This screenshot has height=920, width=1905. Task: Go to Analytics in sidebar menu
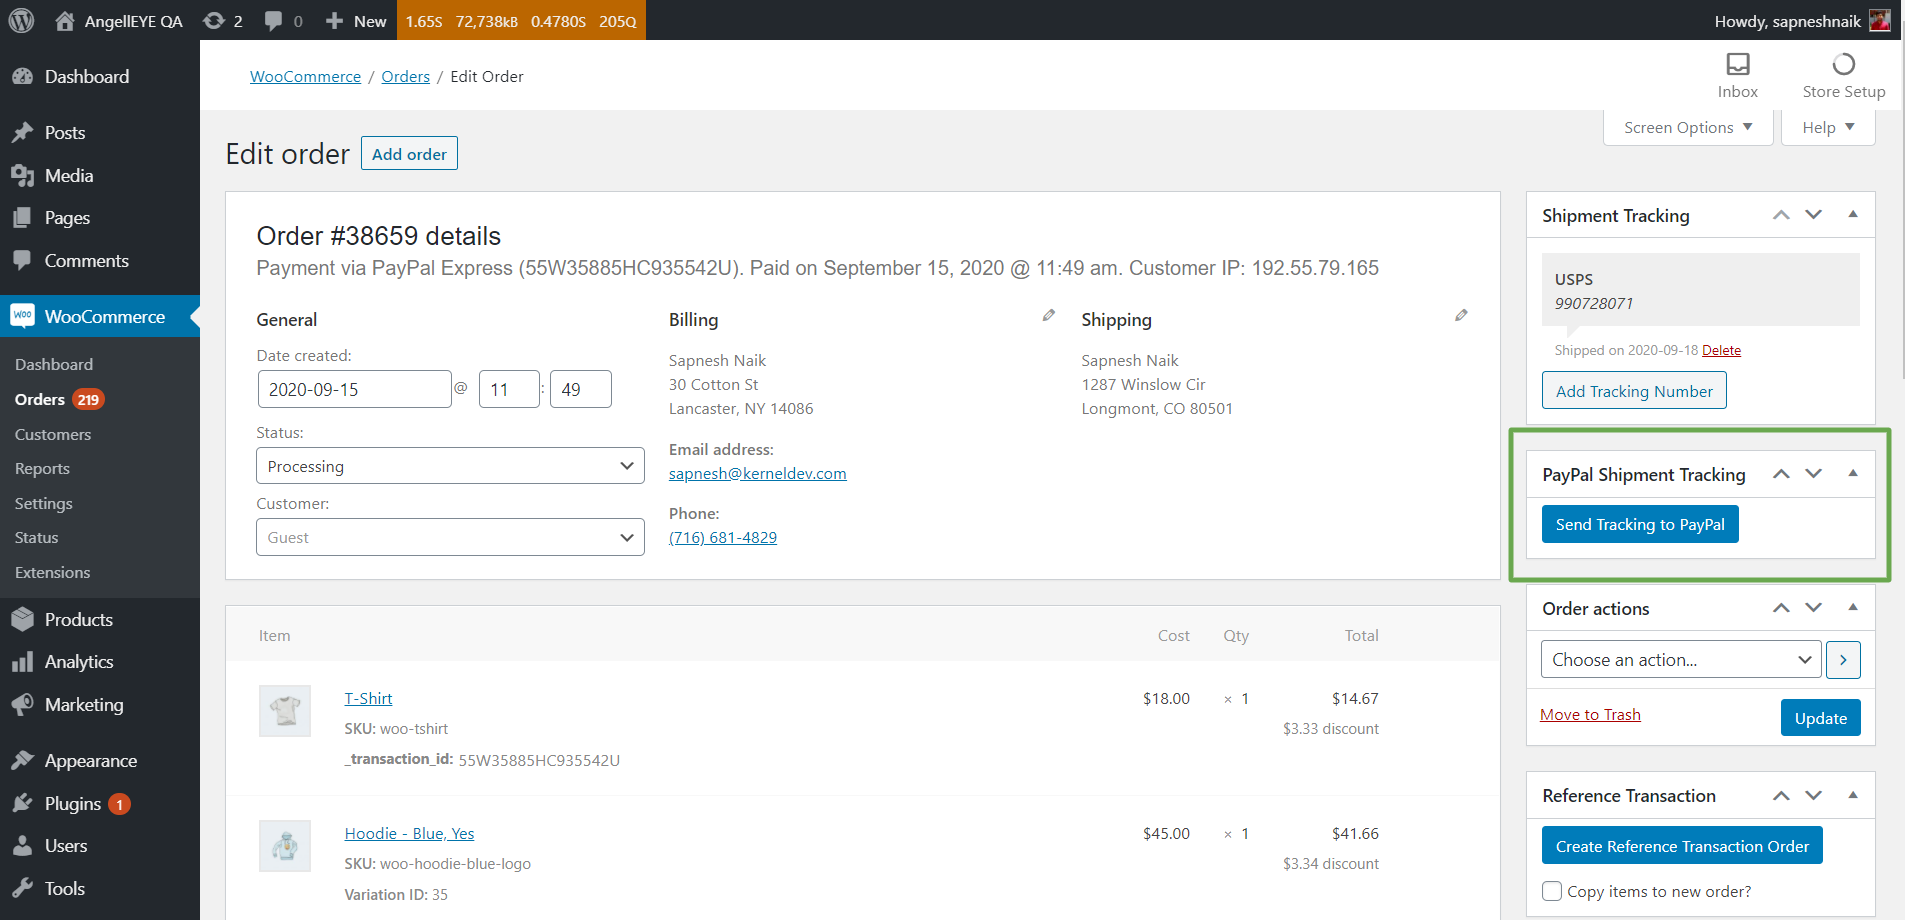[x=78, y=662]
